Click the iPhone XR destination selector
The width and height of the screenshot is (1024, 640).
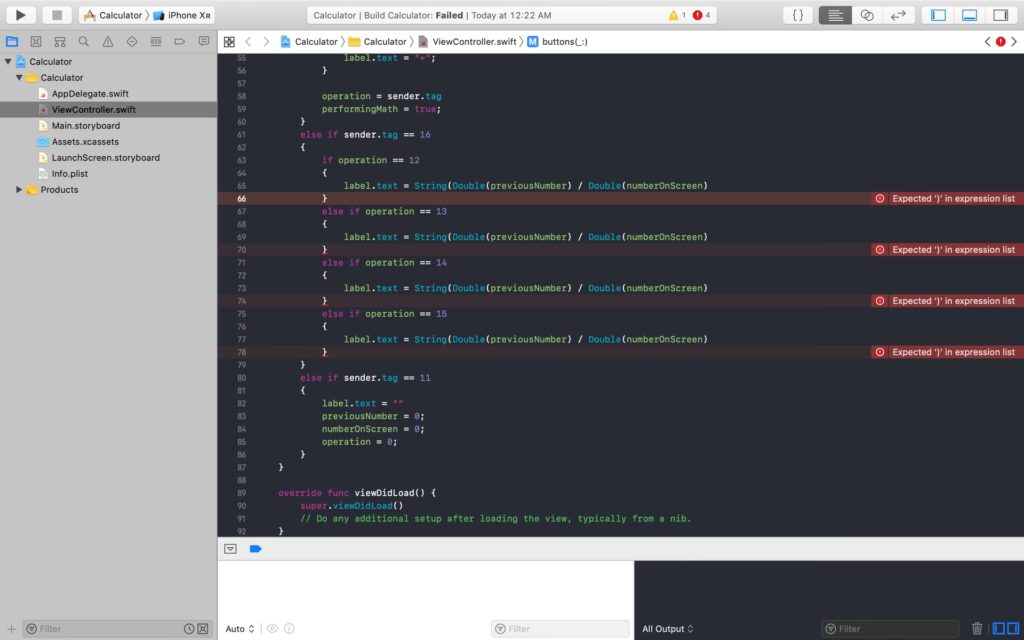pos(182,15)
